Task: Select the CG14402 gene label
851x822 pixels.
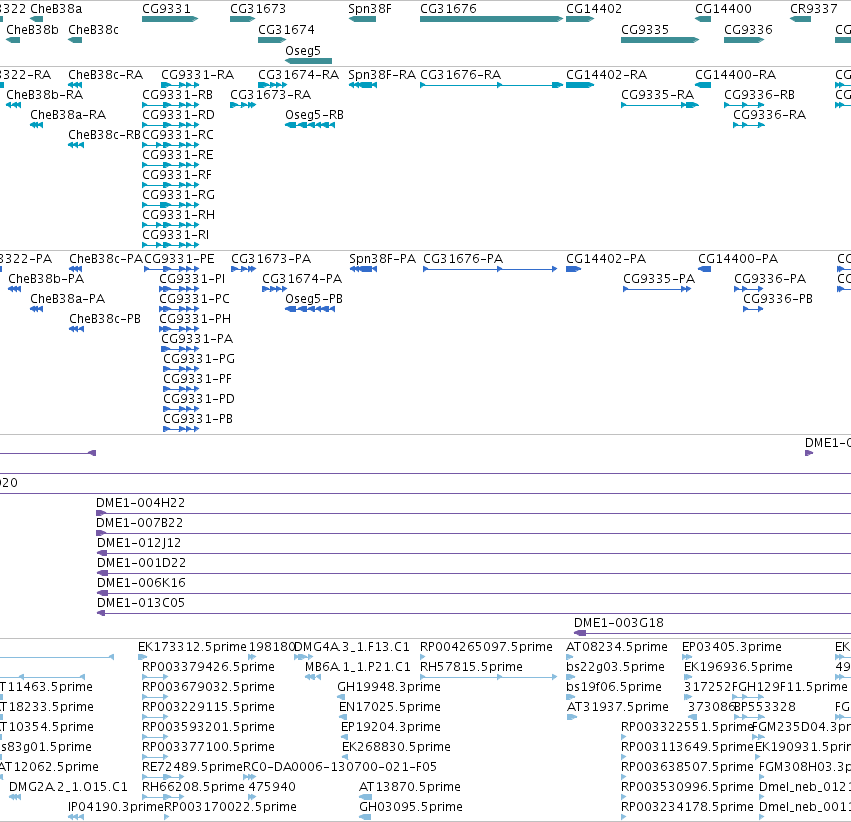Action: (594, 9)
